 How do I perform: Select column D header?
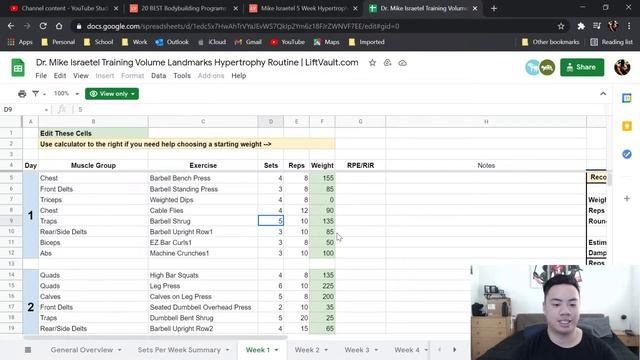click(x=271, y=122)
